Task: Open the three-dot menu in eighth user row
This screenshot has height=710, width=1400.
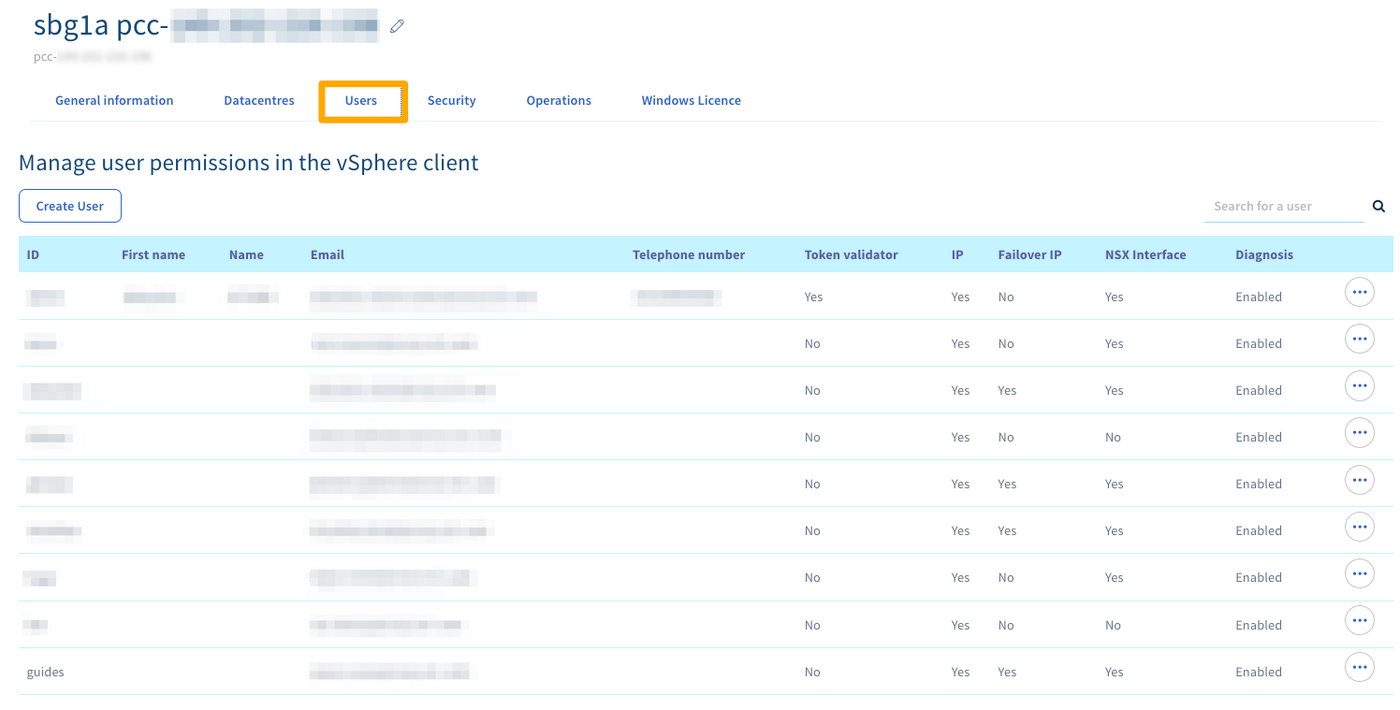Action: pyautogui.click(x=1359, y=620)
